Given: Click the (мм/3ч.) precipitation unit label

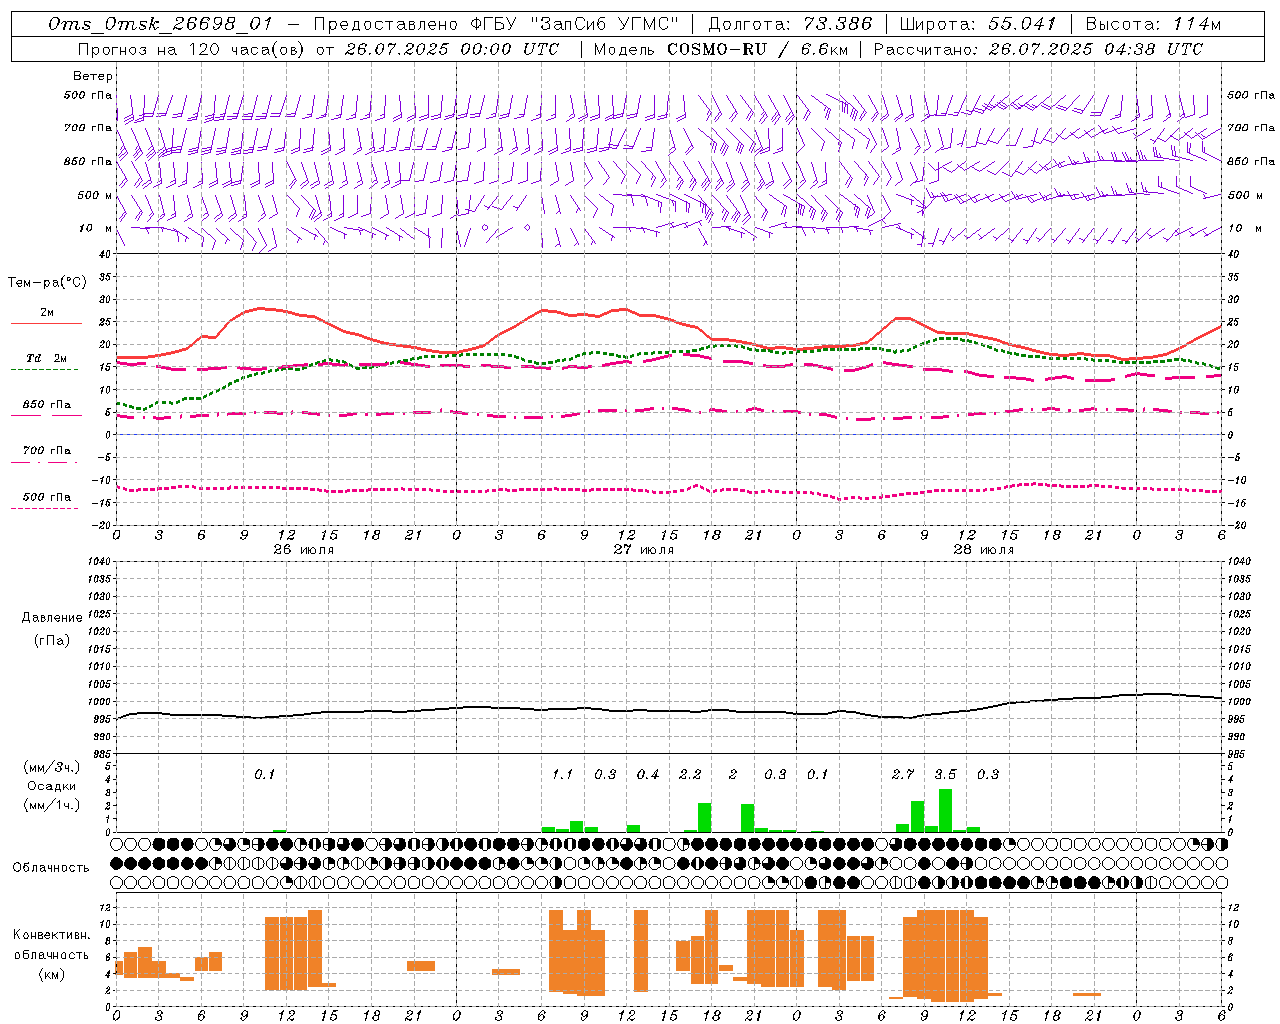Looking at the screenshot, I should (x=52, y=768).
